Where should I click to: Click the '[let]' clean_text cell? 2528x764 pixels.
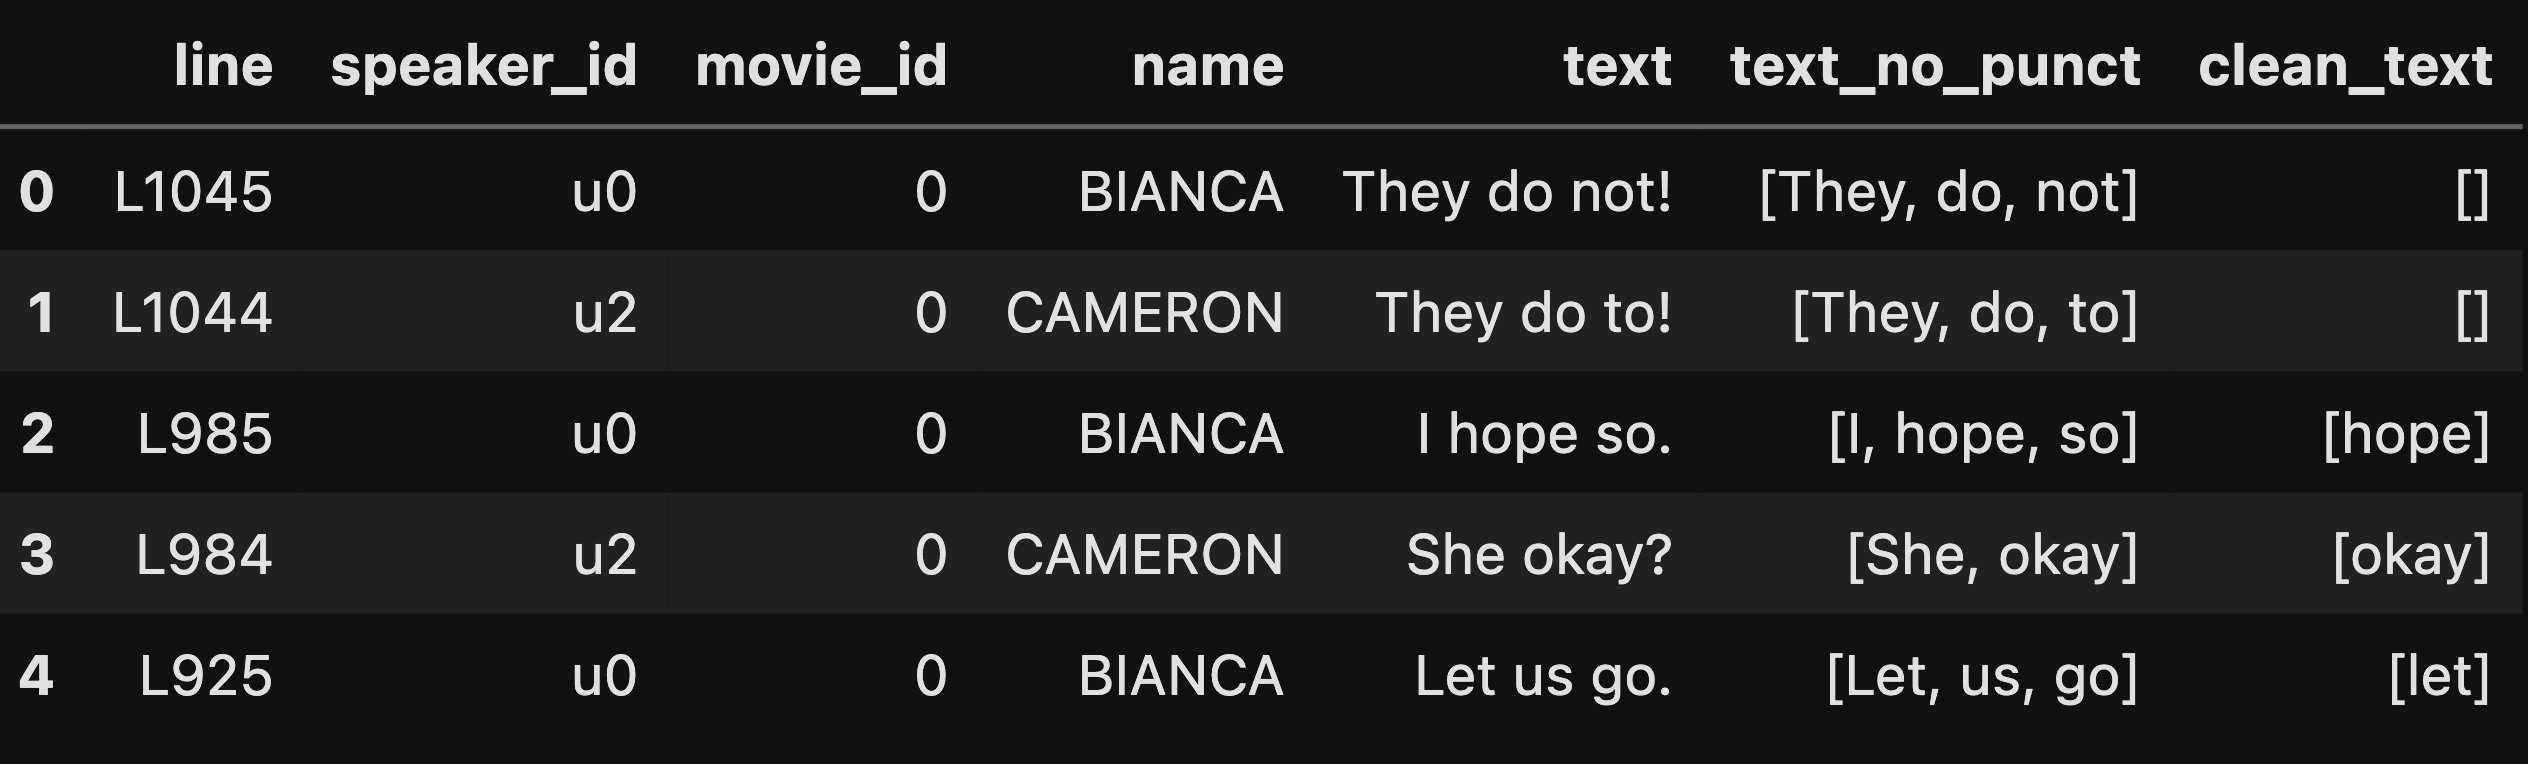2438,676
